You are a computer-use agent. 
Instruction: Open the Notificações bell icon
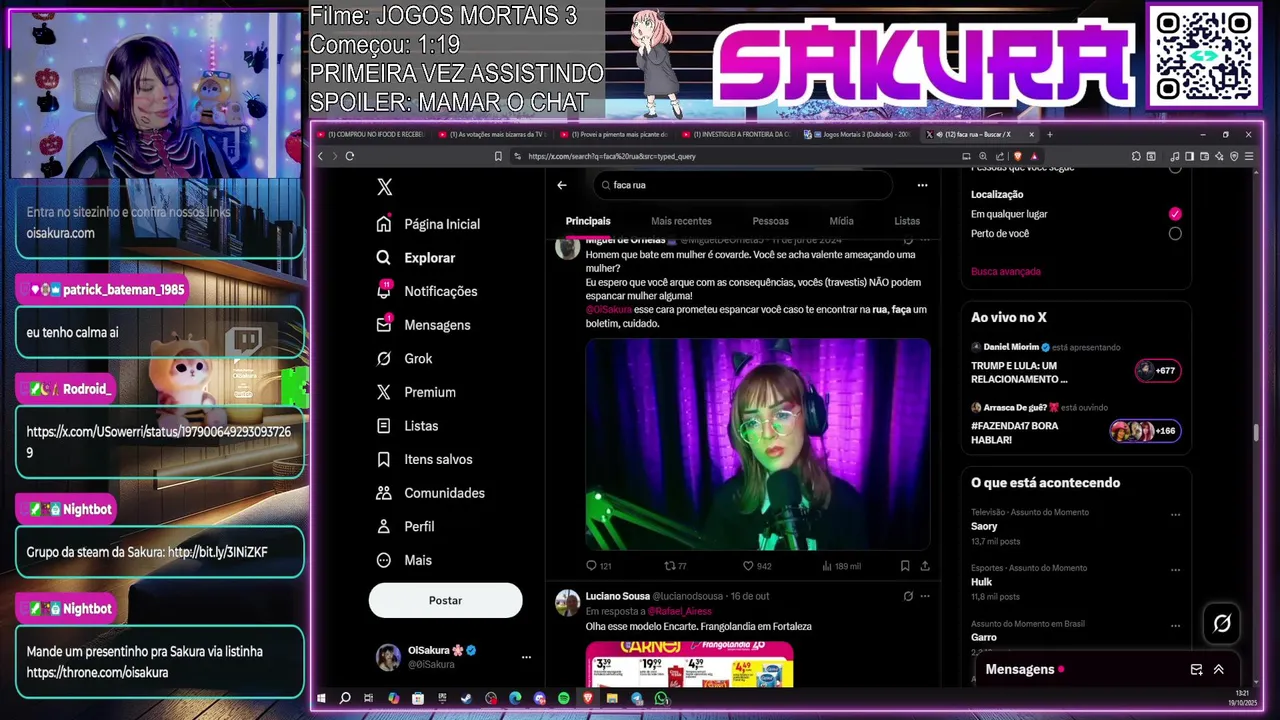[384, 291]
